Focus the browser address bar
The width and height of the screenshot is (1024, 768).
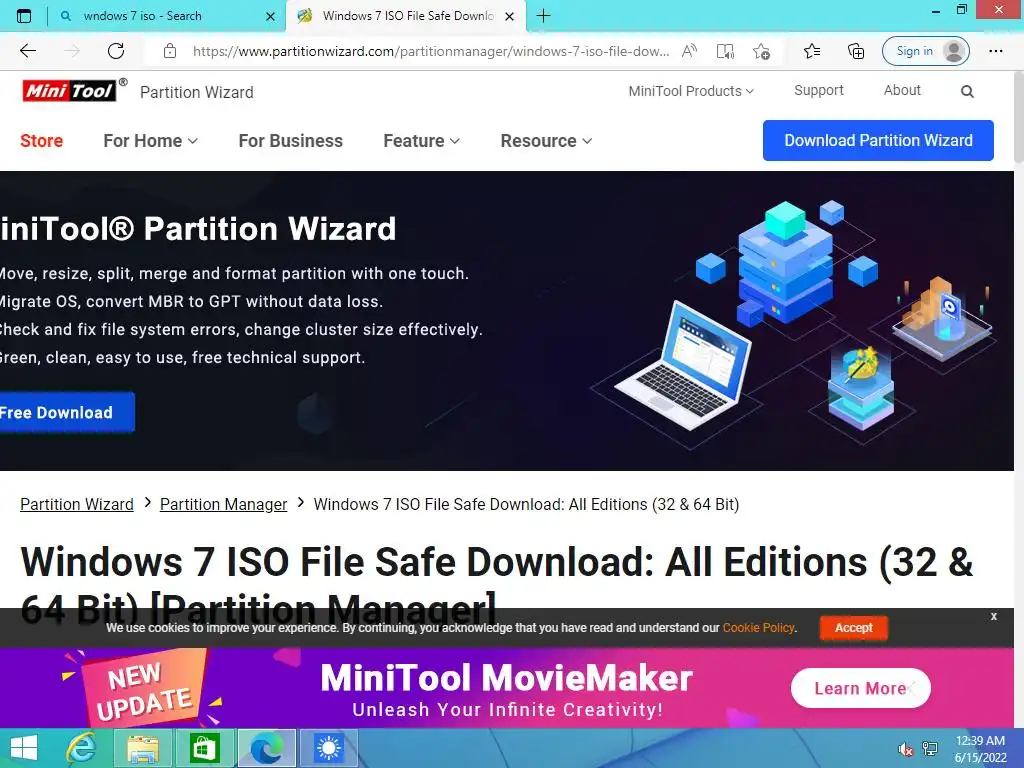(431, 51)
